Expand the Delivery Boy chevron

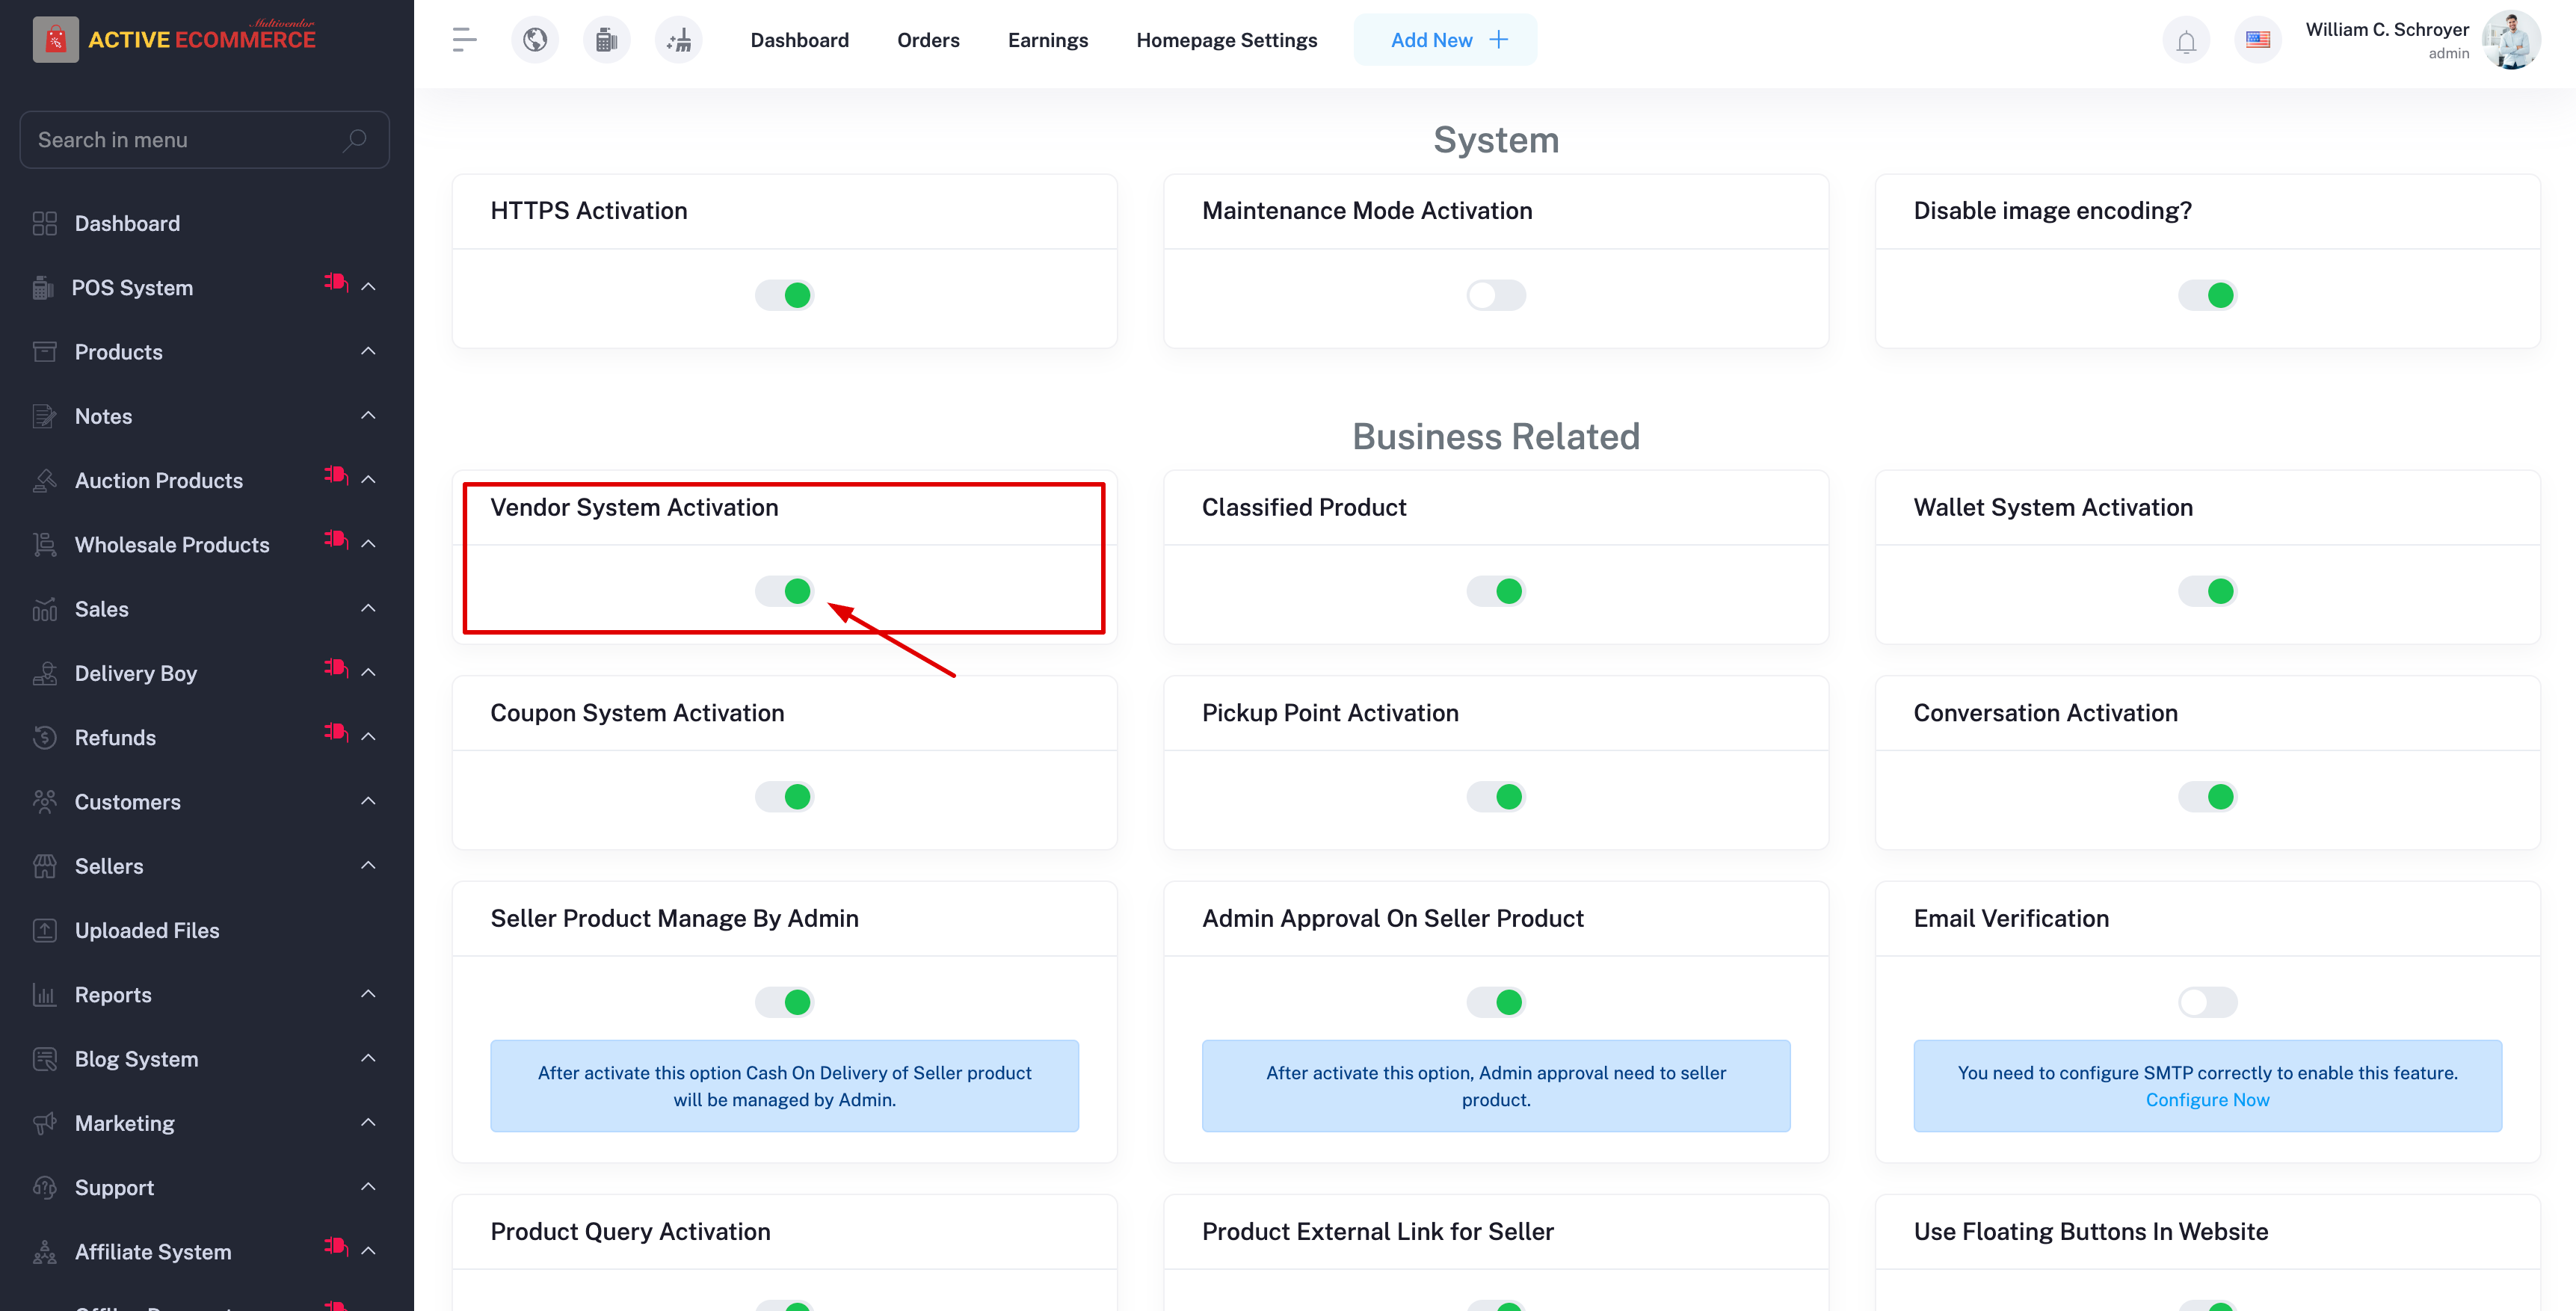[x=368, y=672]
